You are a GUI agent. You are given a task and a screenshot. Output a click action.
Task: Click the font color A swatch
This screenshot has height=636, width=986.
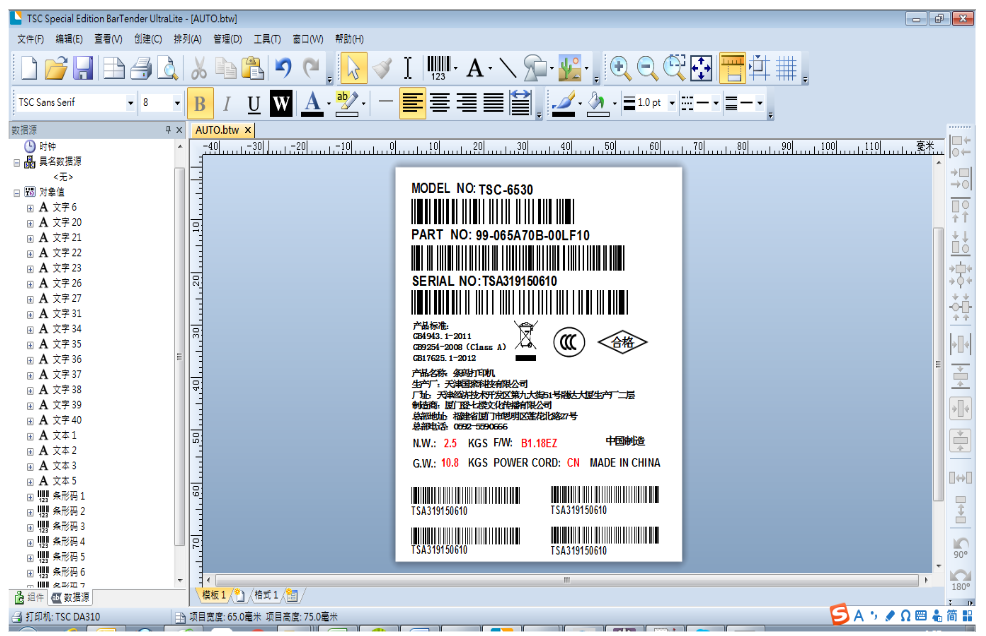(313, 103)
